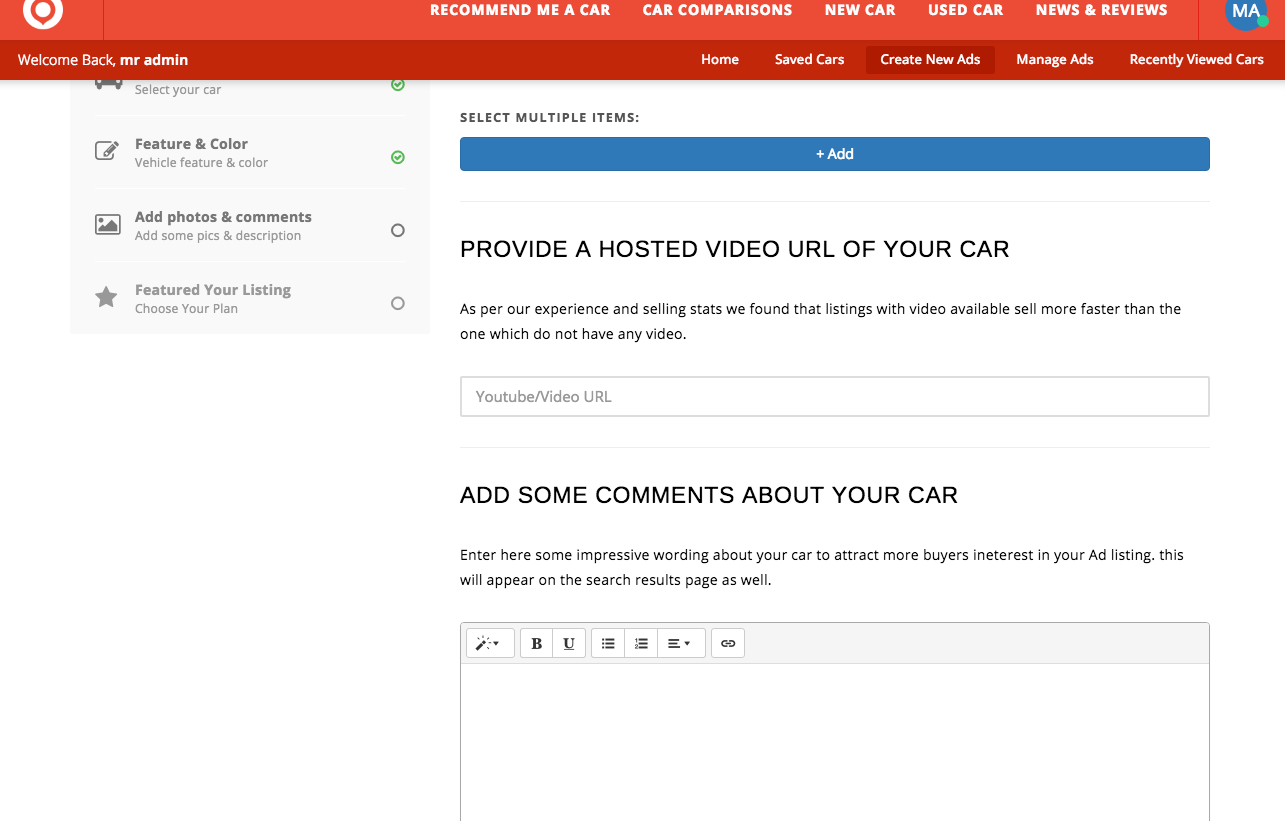Toggle underline formatting in the editor toolbar
The image size is (1285, 821).
click(569, 643)
